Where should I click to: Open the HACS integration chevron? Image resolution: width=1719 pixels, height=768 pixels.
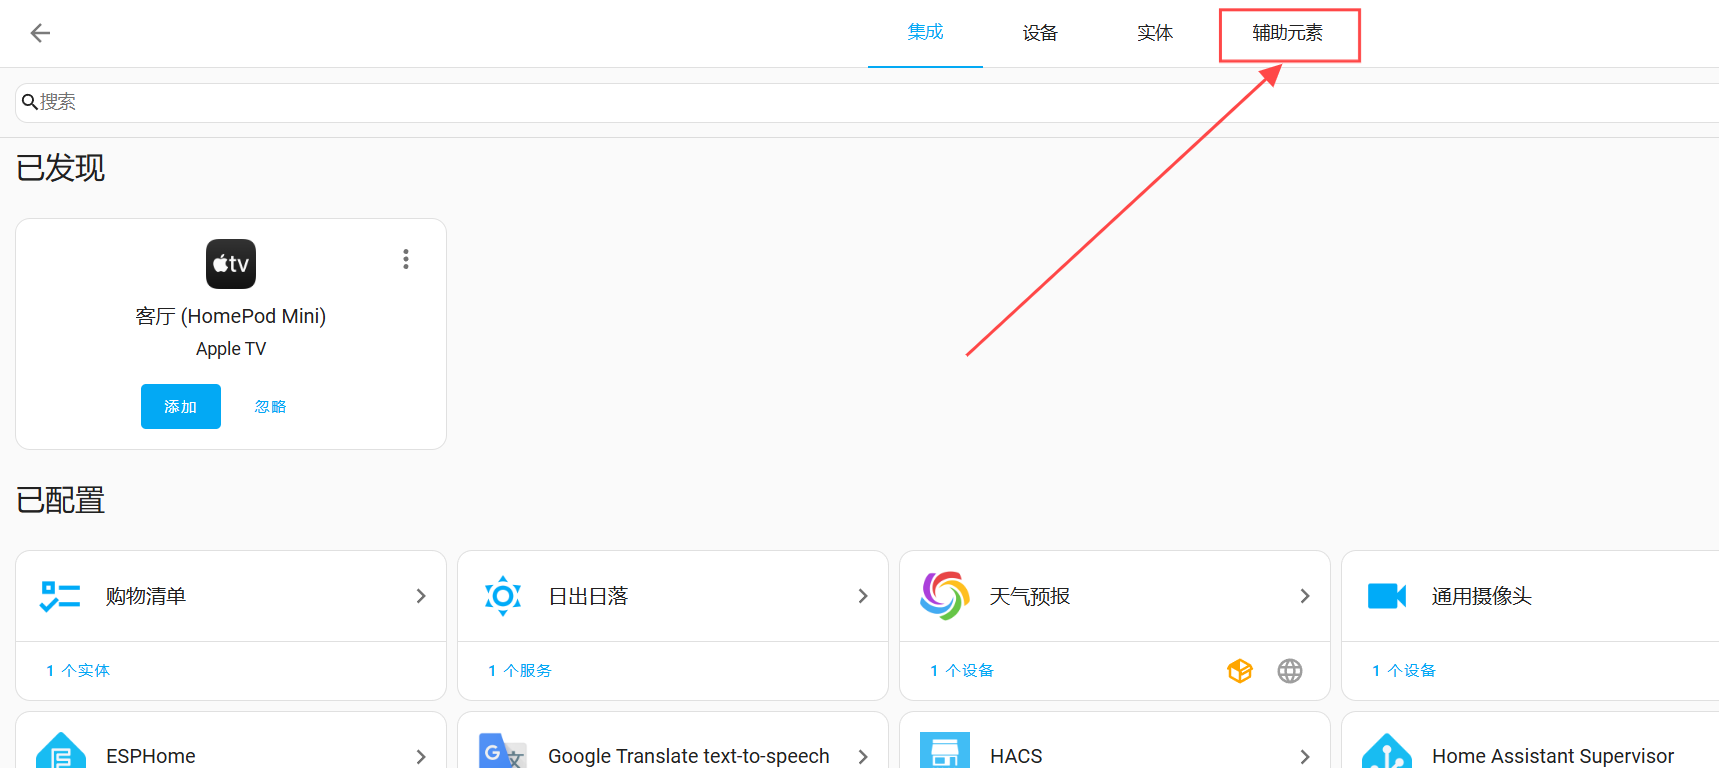1305,756
